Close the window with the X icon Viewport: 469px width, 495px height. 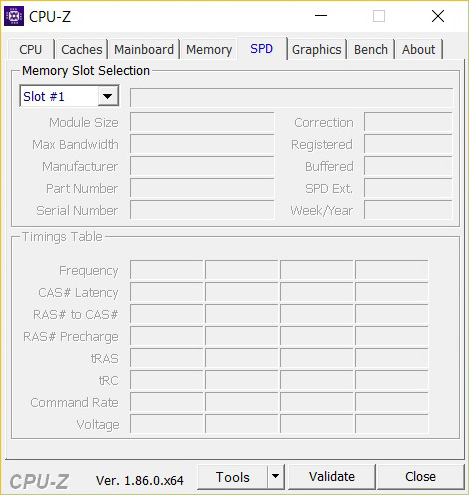coord(438,16)
